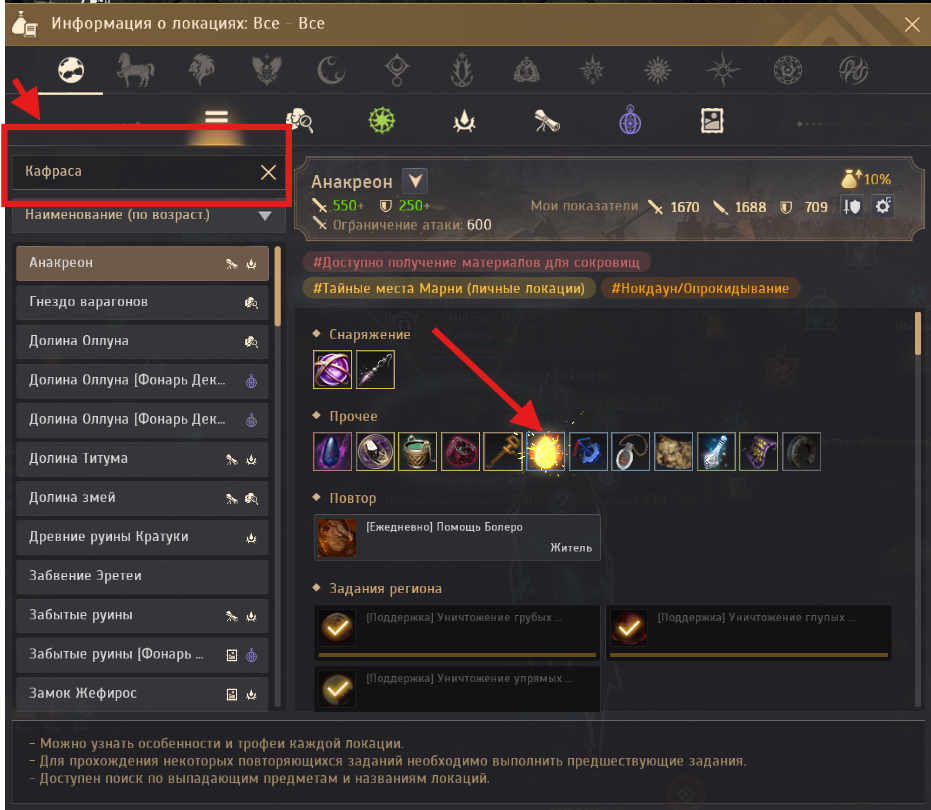The image size is (931, 810).
Task: Click the green spiked wheel filter icon
Action: point(381,121)
